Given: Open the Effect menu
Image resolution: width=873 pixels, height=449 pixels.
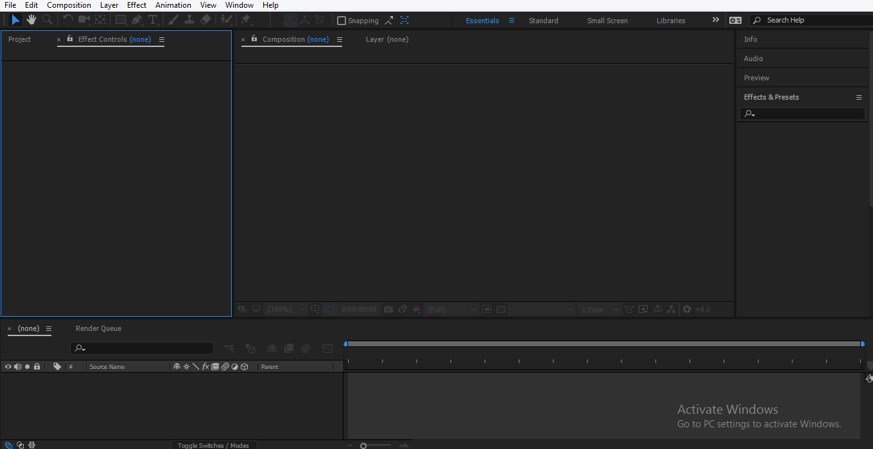Looking at the screenshot, I should tap(136, 5).
